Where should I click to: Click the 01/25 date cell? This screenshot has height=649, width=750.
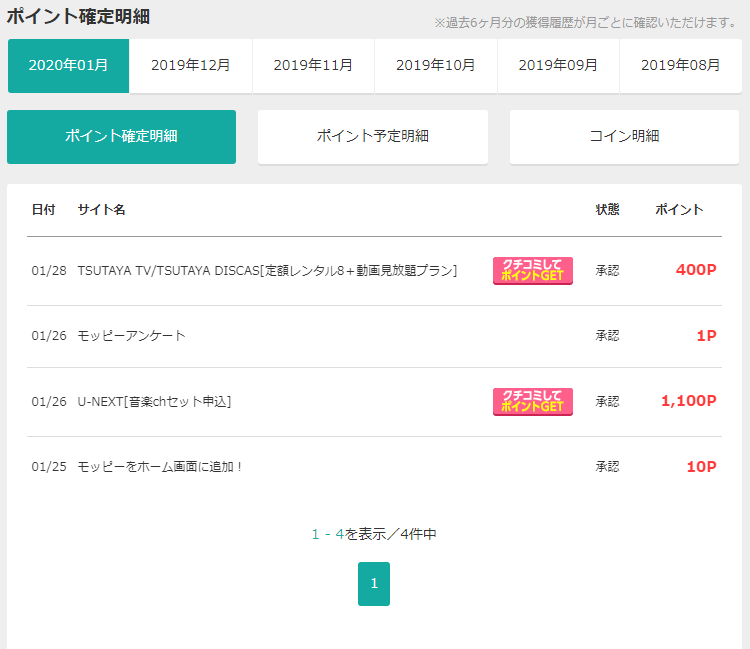click(49, 467)
